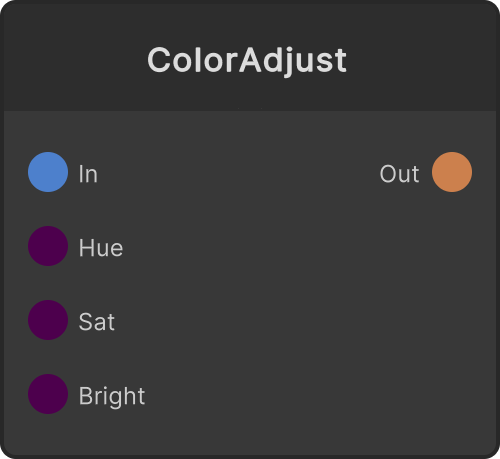Select the purple Hue input socket
This screenshot has width=500, height=459.
tap(48, 246)
